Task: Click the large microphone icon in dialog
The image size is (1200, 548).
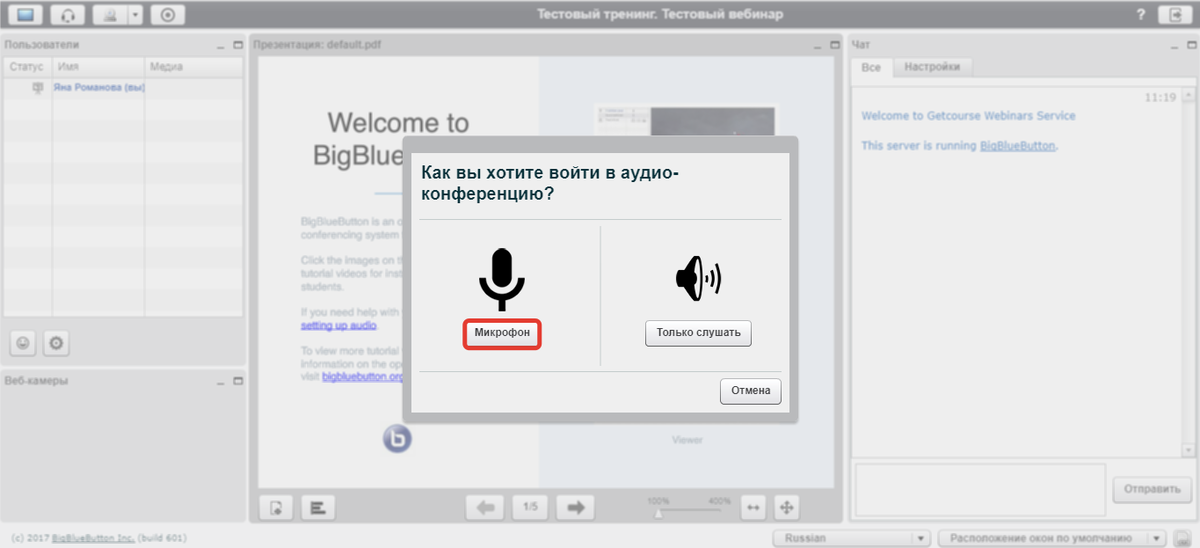Action: [502, 279]
